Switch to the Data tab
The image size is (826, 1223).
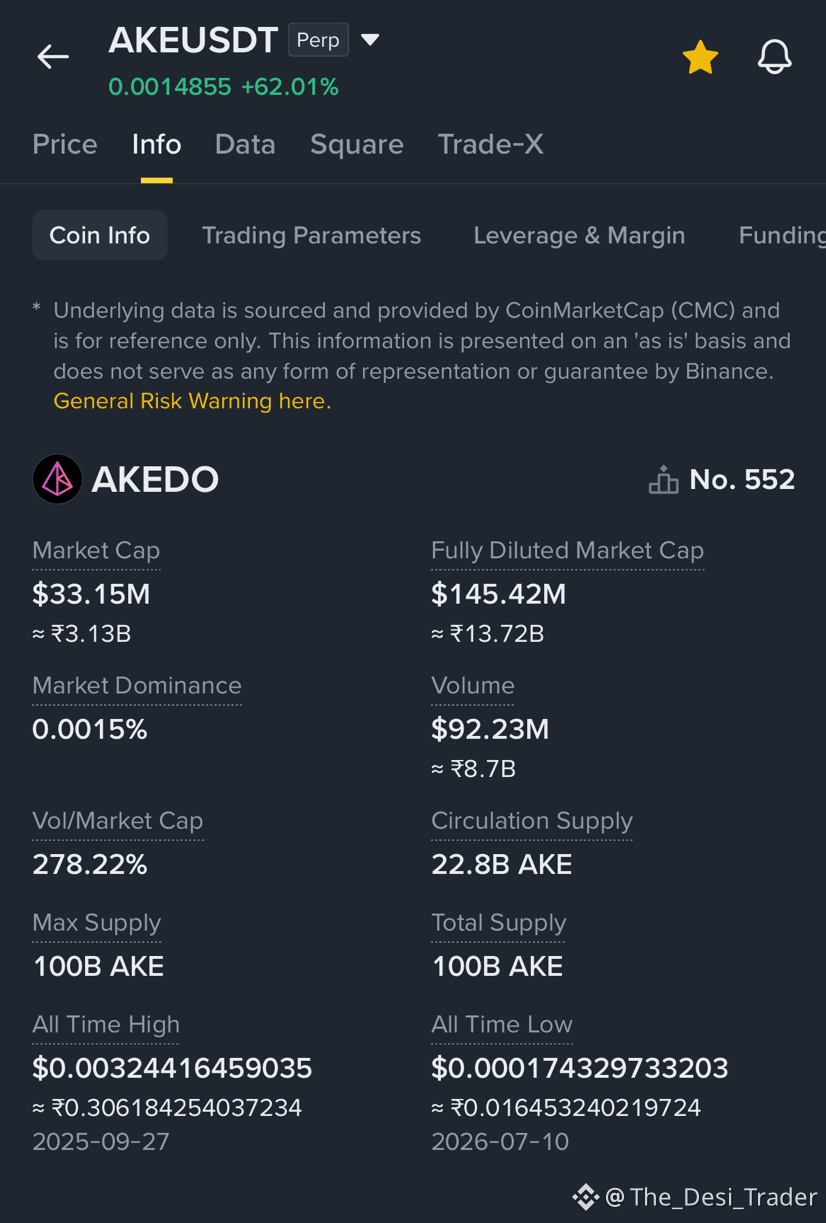245,144
